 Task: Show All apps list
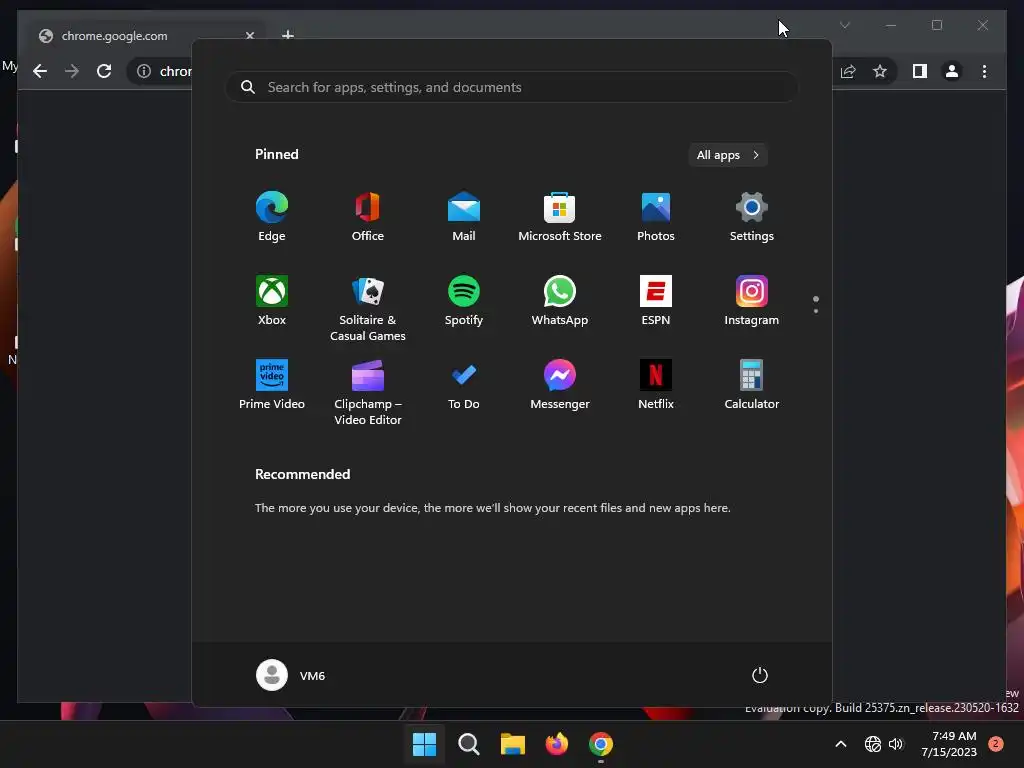coord(728,155)
